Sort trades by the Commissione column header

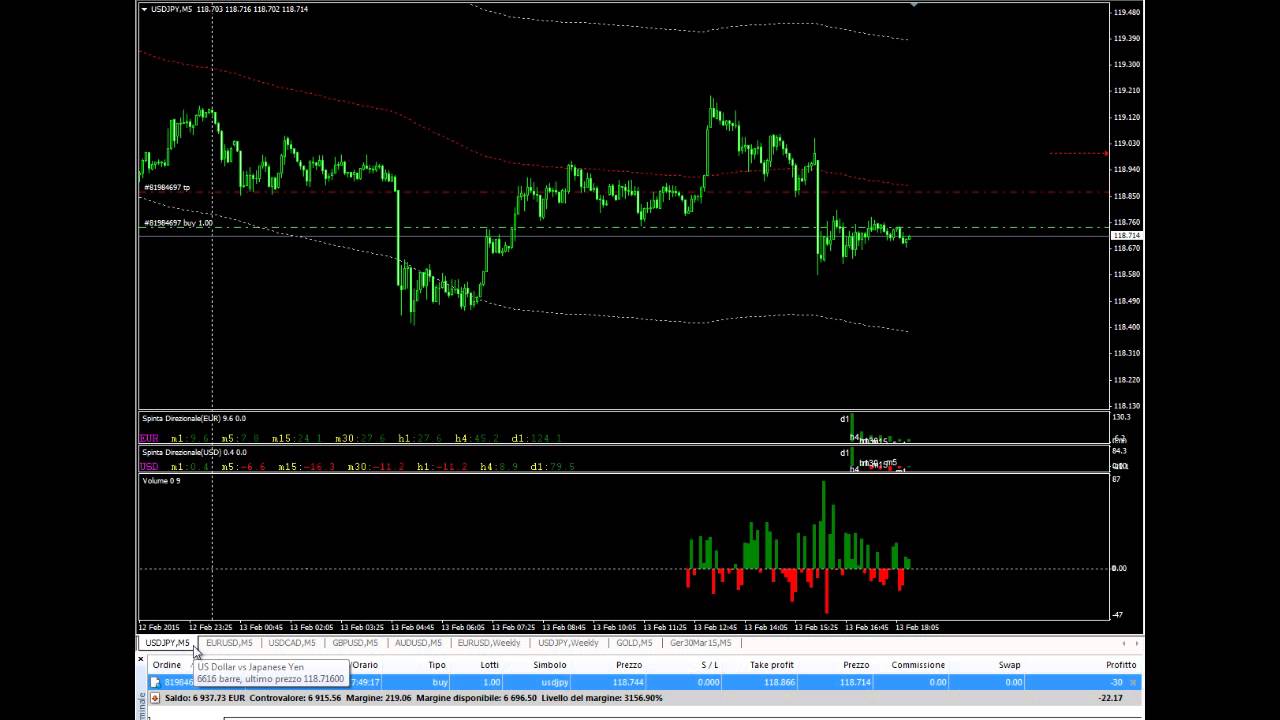918,665
